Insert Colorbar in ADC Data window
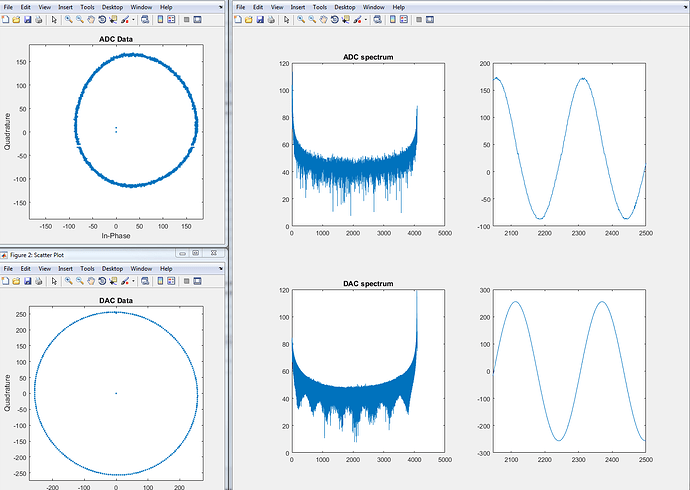The image size is (690, 490). point(160,20)
